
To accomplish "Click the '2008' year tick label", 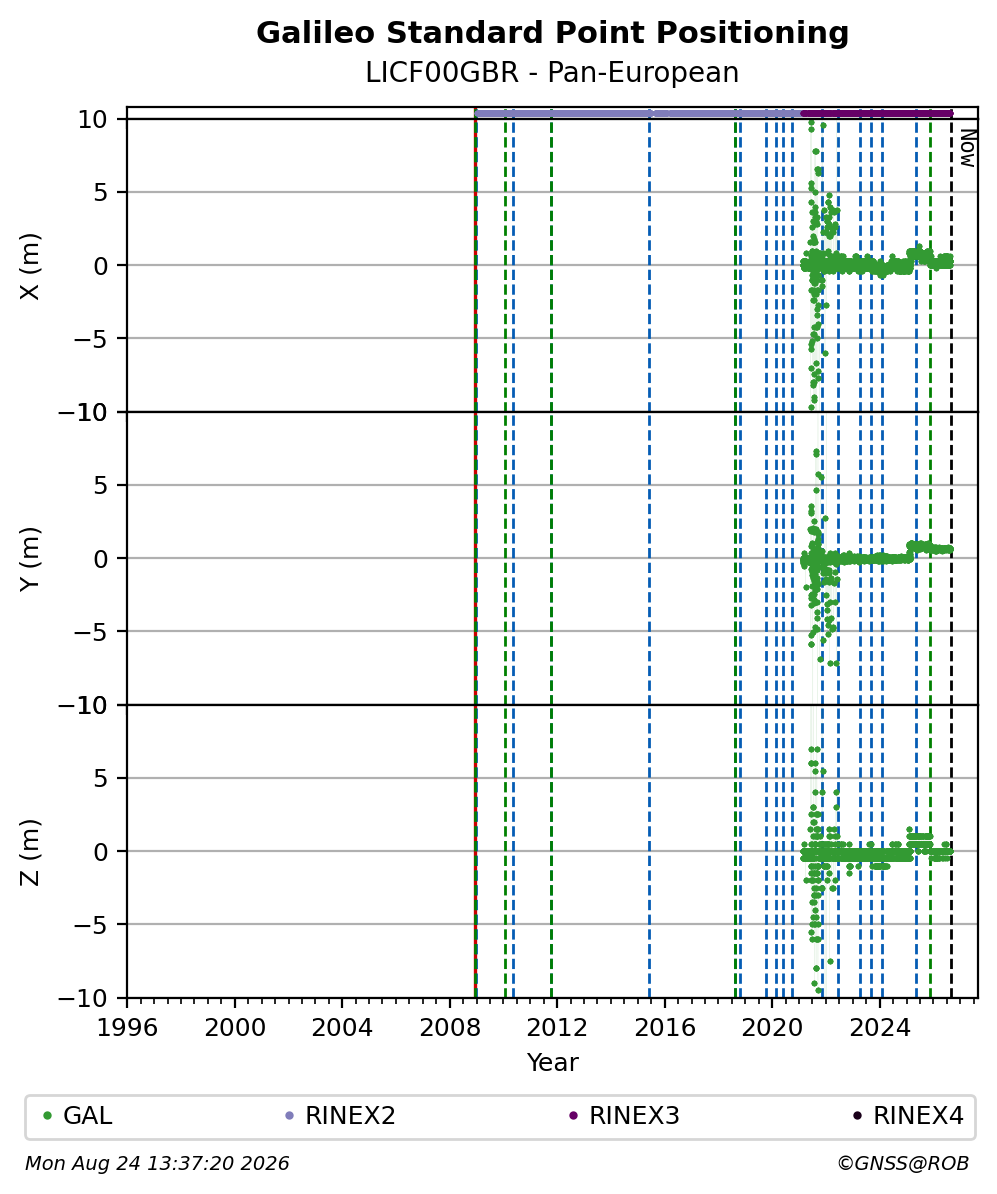I will tap(449, 1028).
